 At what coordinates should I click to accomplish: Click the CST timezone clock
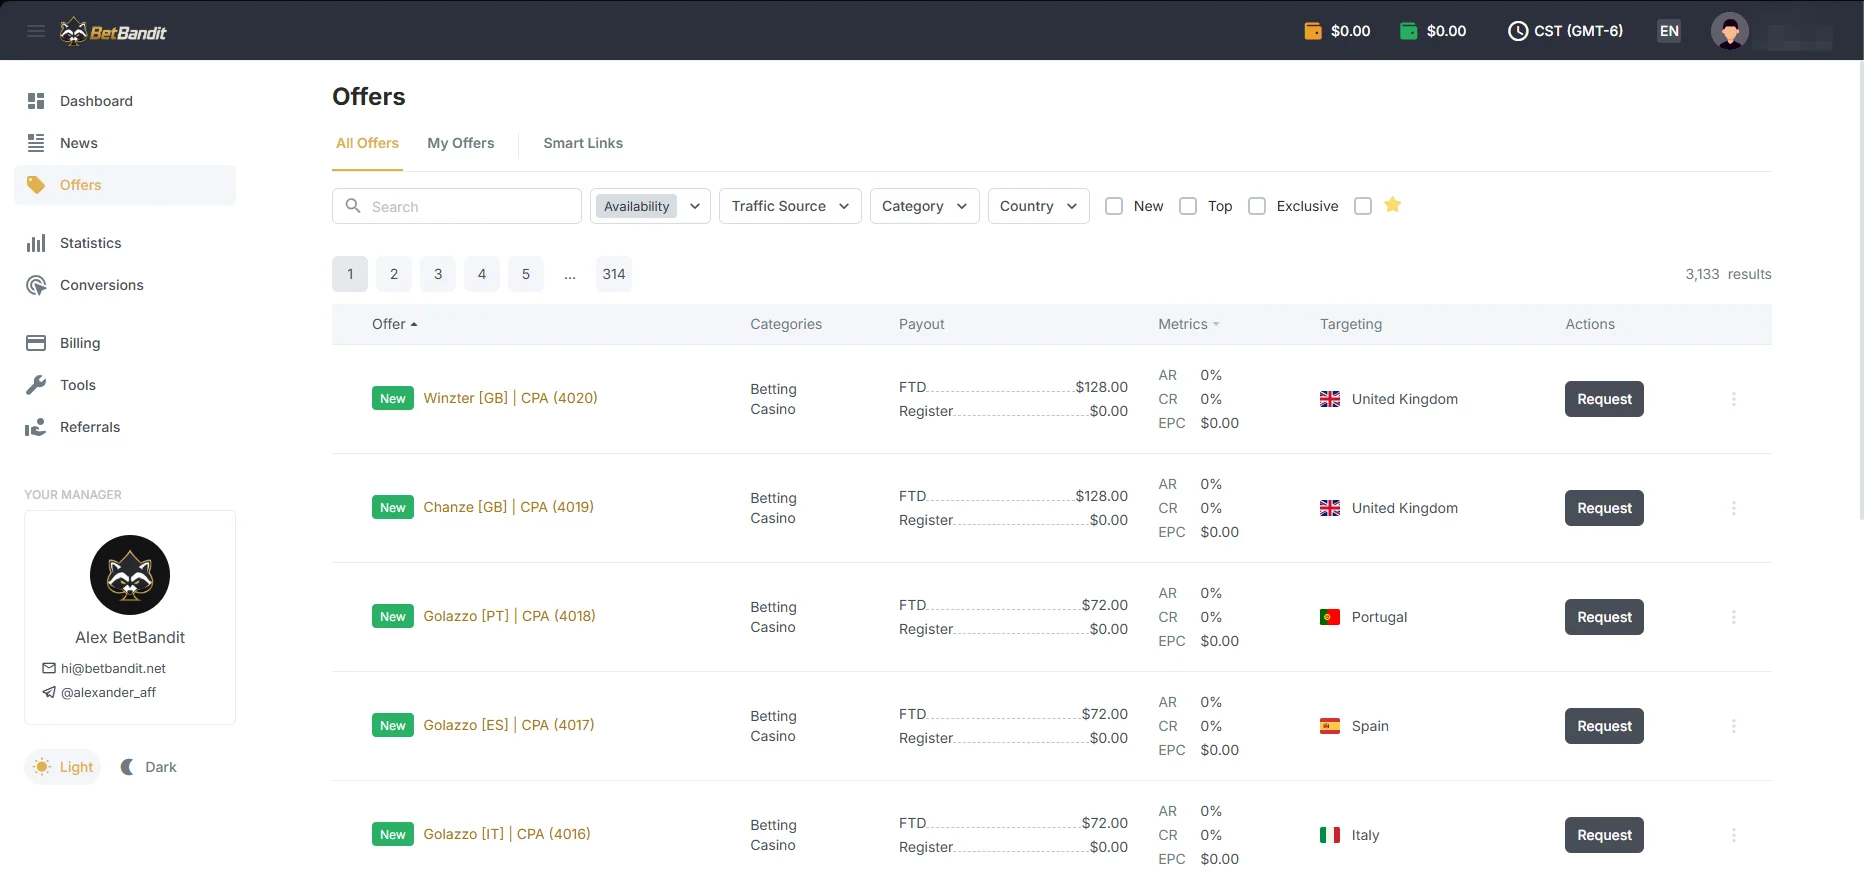tap(1565, 31)
